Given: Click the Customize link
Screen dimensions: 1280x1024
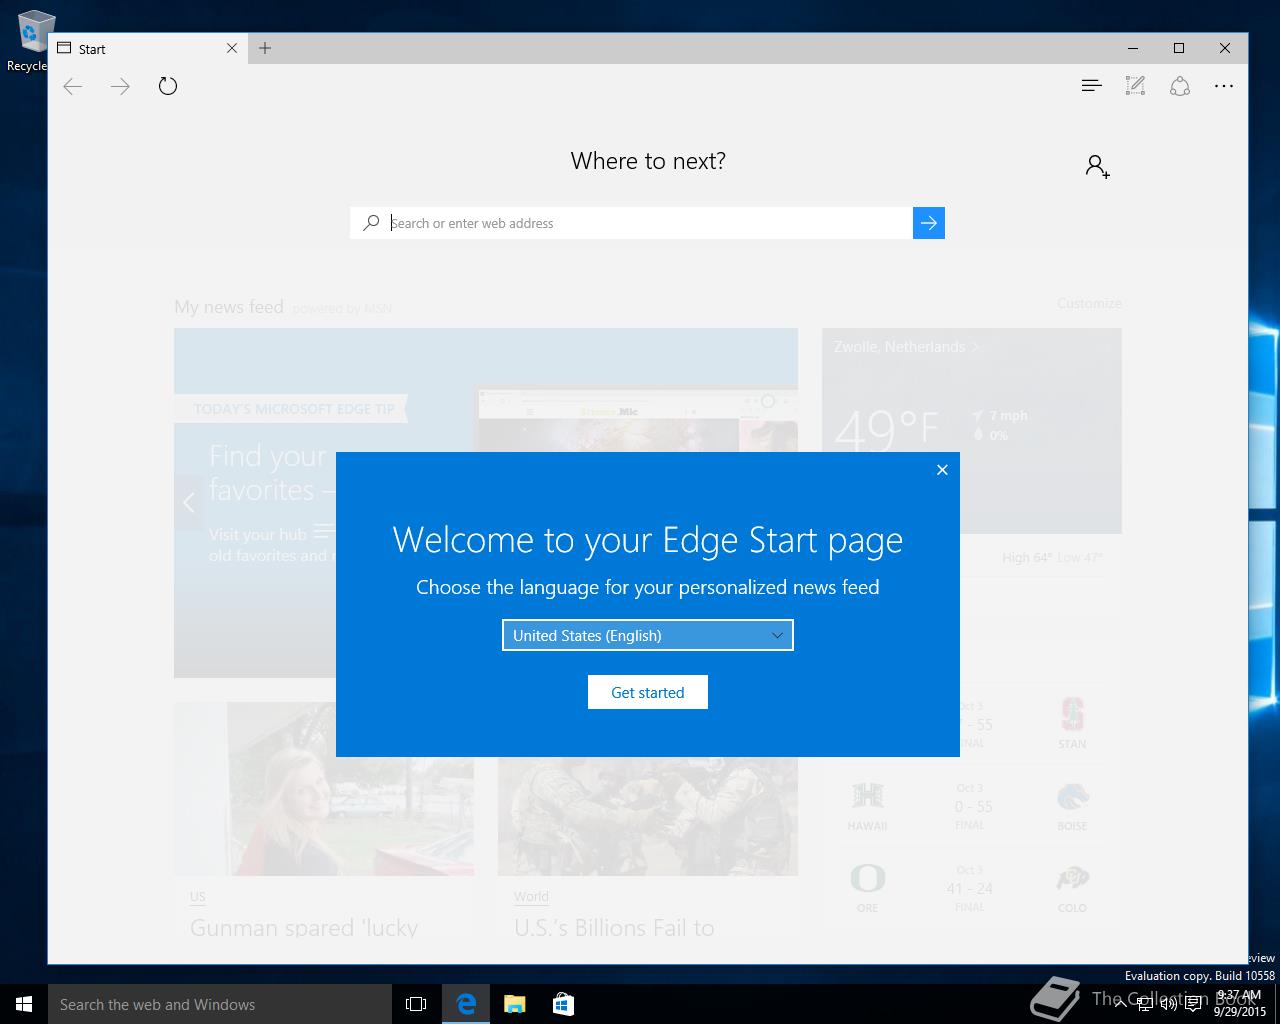Looking at the screenshot, I should coord(1089,303).
